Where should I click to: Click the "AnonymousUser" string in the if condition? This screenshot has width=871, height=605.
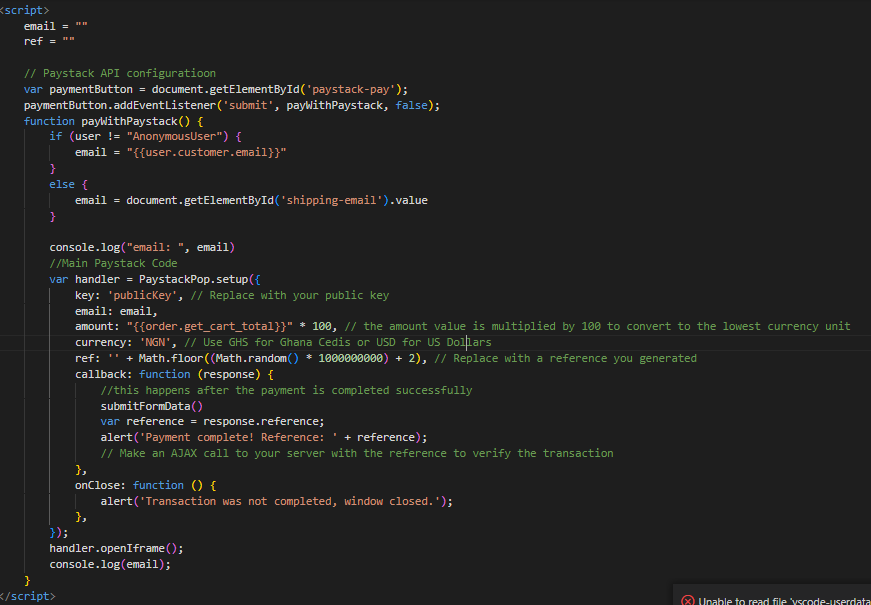pos(174,137)
